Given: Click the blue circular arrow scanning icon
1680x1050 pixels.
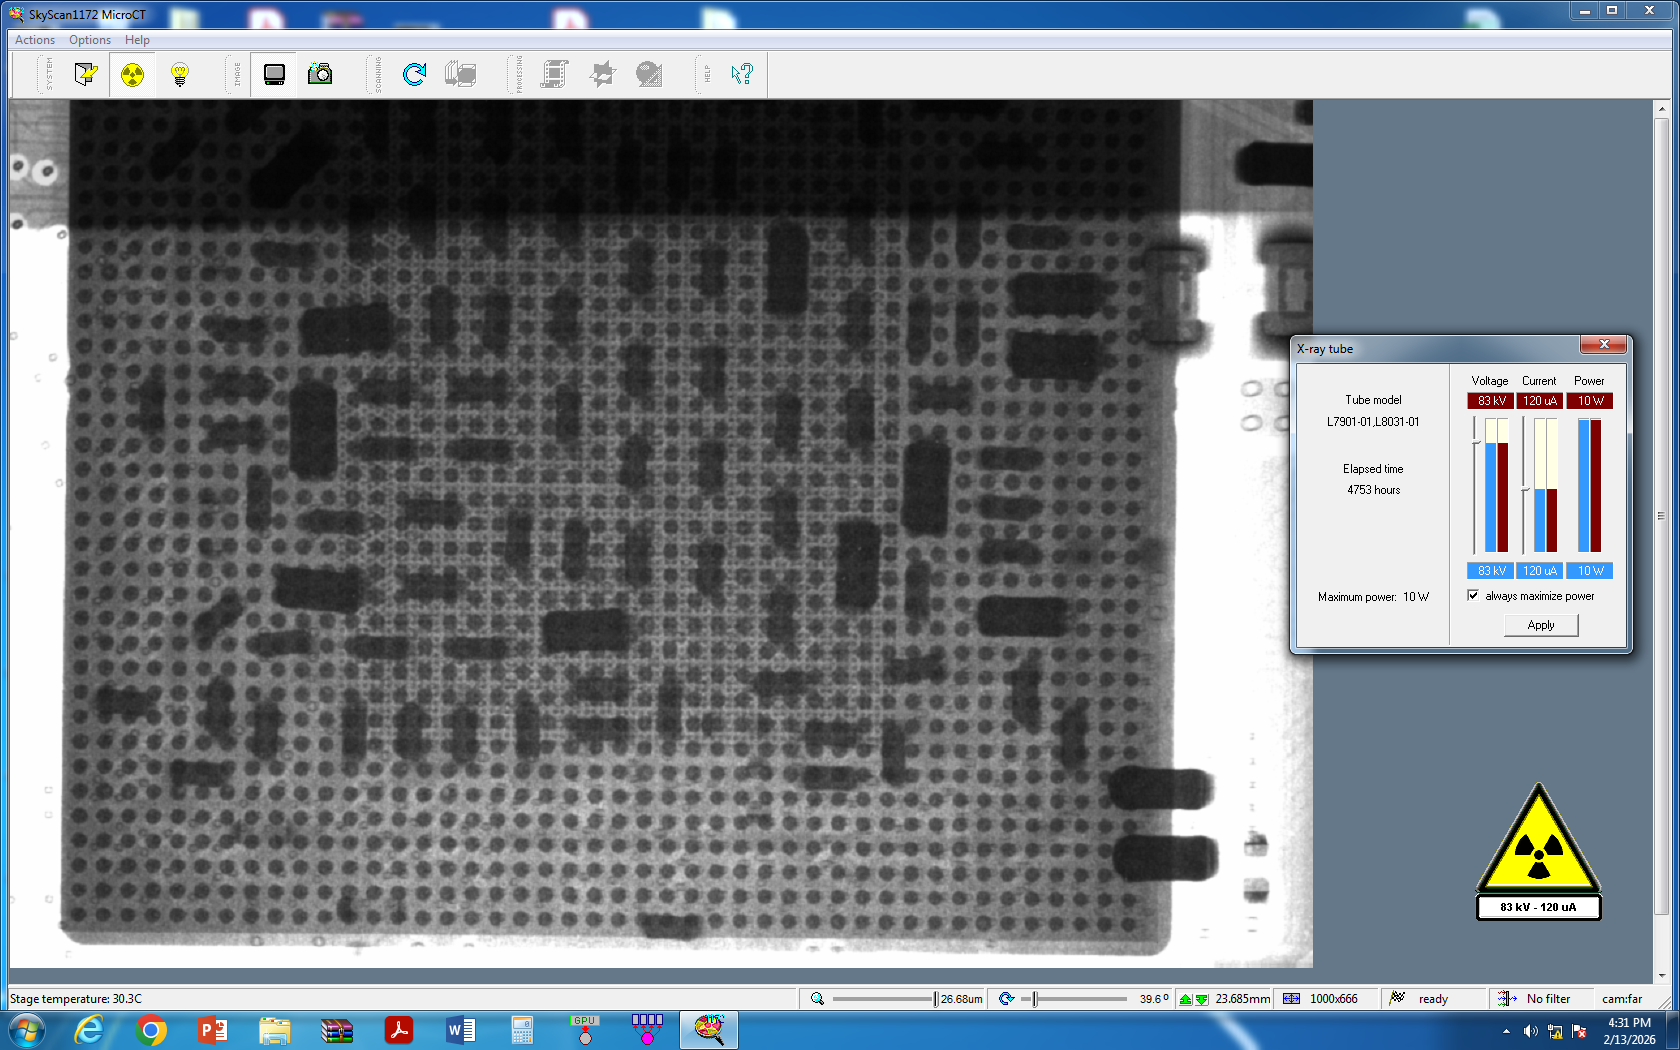Looking at the screenshot, I should pyautogui.click(x=414, y=74).
